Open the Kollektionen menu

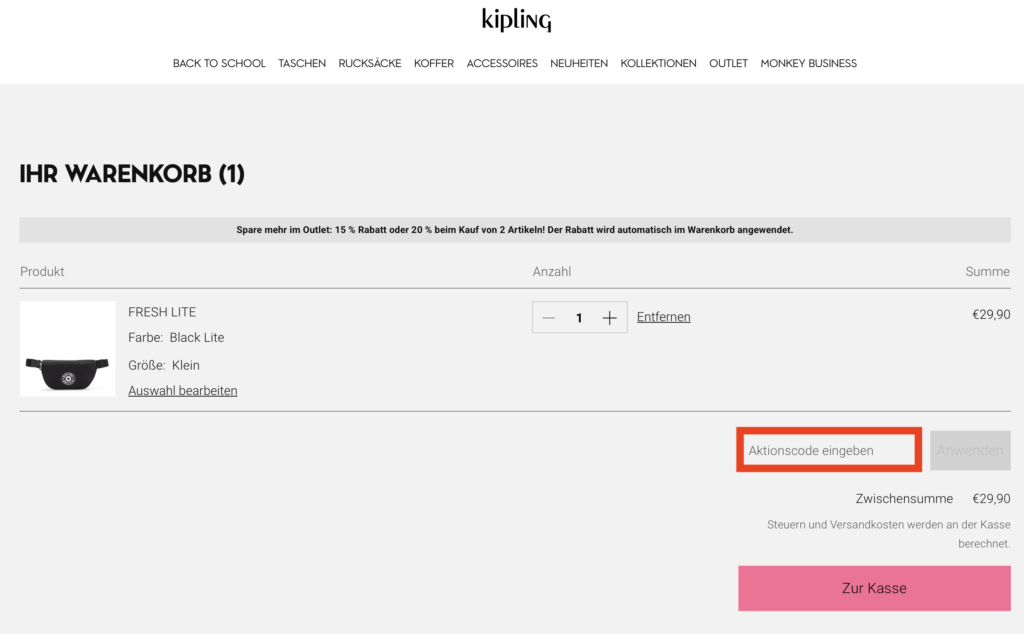[x=658, y=63]
